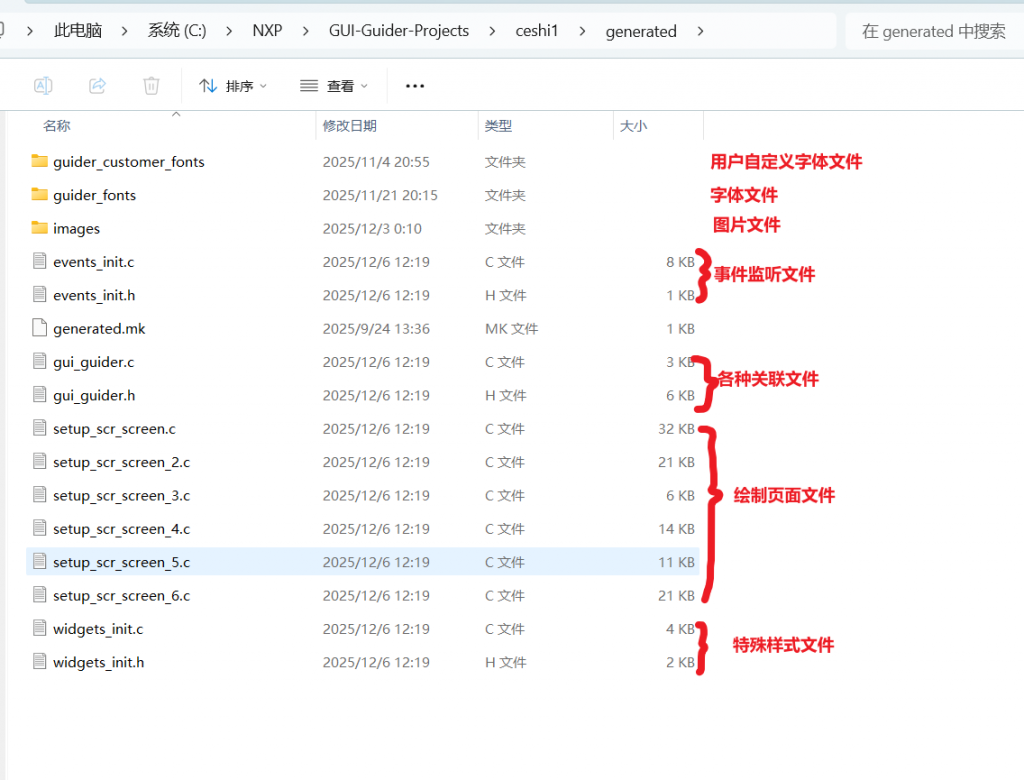Click the generated.mk file icon
This screenshot has width=1024, height=780.
coord(40,329)
